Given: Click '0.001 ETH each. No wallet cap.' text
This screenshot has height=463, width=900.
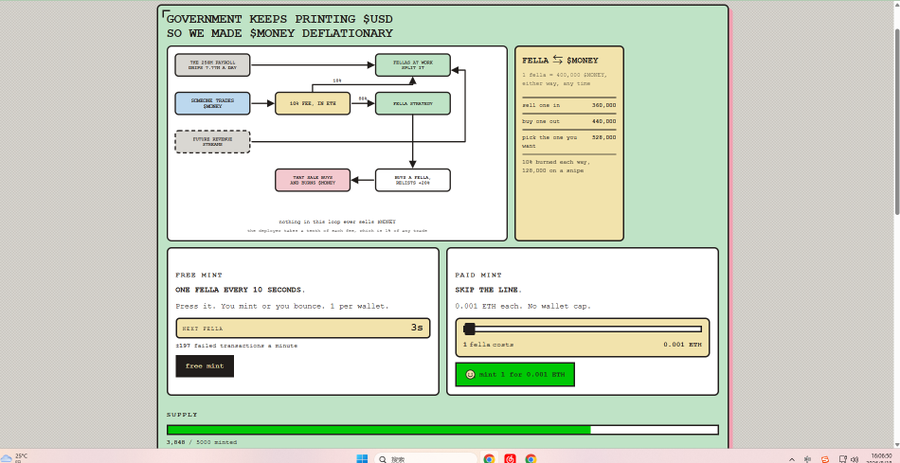Looking at the screenshot, I should (522, 306).
